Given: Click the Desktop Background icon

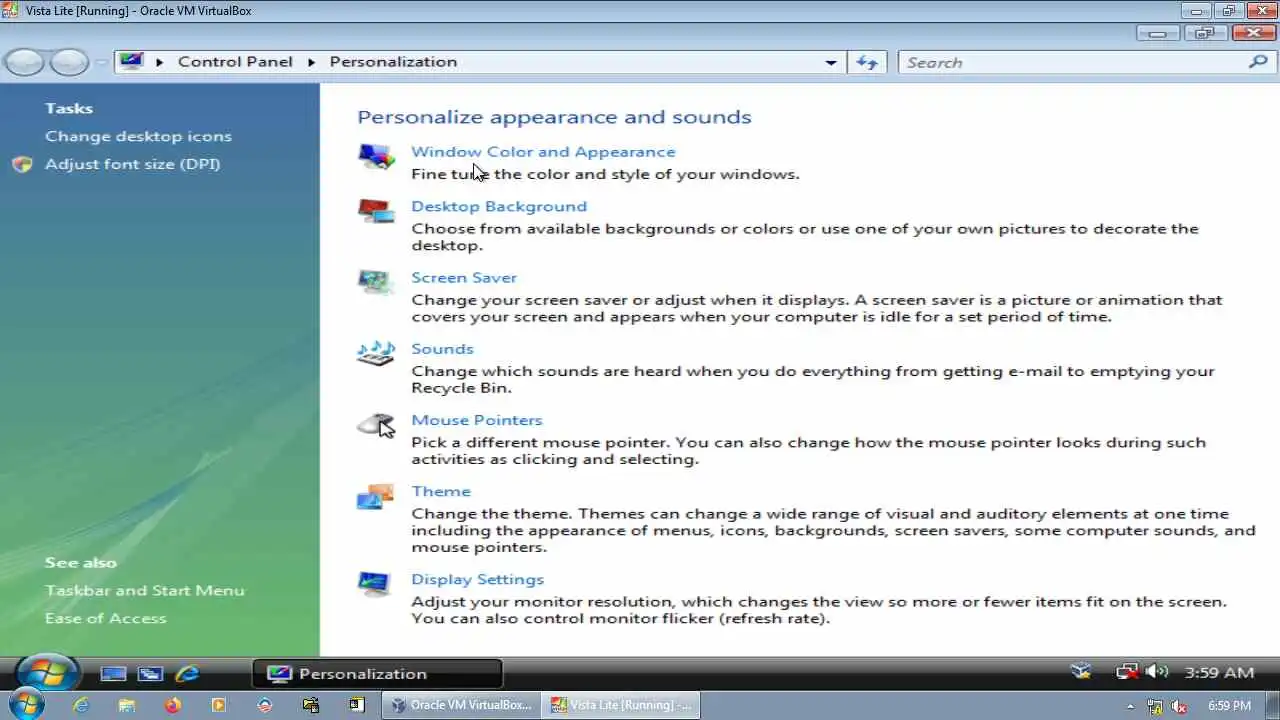Looking at the screenshot, I should coord(376,211).
